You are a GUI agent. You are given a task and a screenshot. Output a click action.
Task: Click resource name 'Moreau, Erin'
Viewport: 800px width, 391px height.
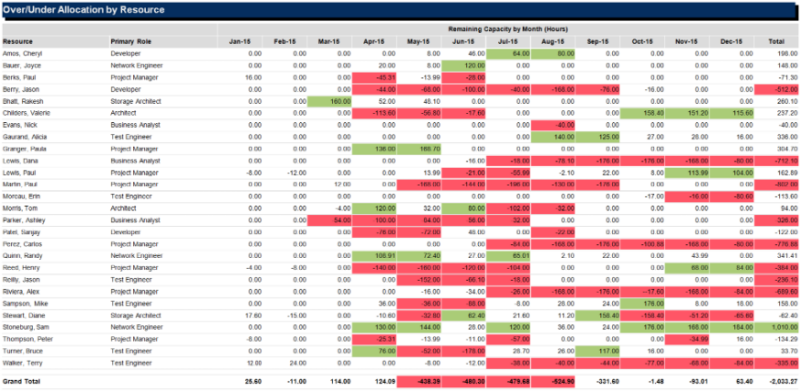[20, 197]
